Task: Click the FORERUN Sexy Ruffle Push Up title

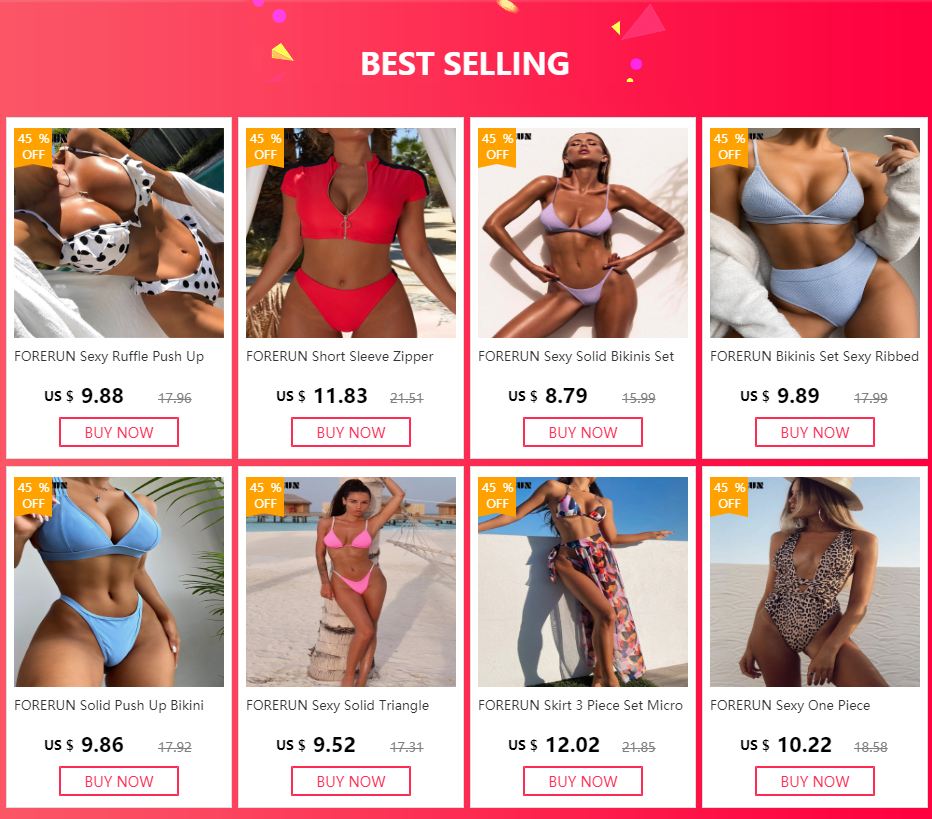Action: tap(109, 357)
